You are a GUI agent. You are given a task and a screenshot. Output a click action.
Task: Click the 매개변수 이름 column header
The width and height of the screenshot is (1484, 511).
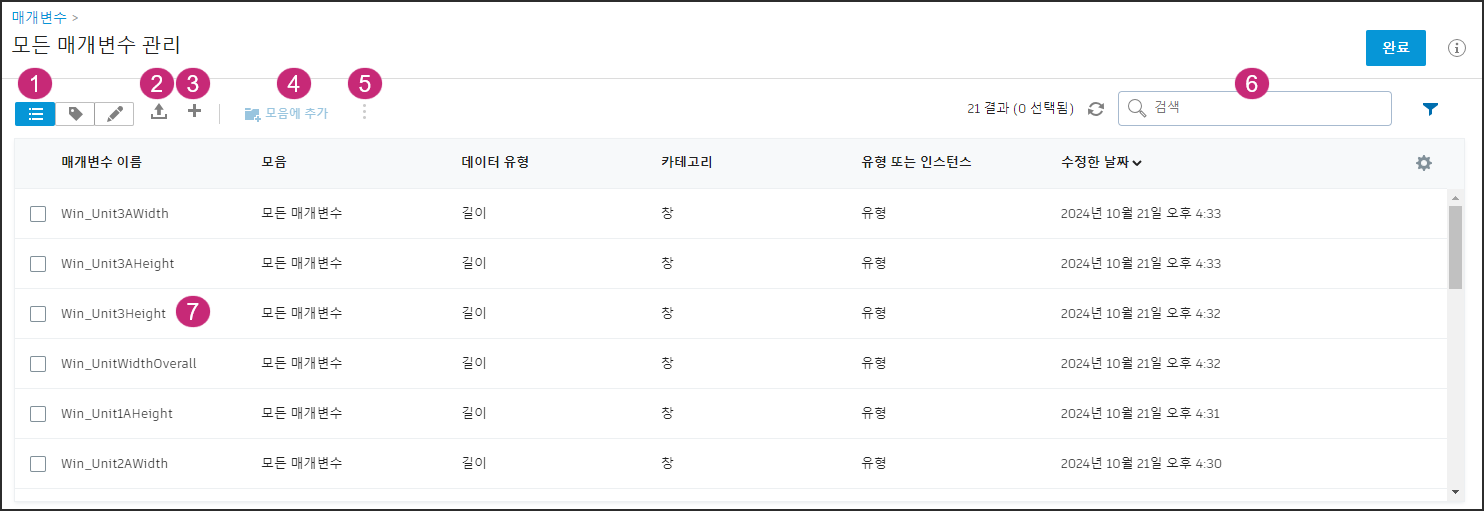tap(101, 162)
